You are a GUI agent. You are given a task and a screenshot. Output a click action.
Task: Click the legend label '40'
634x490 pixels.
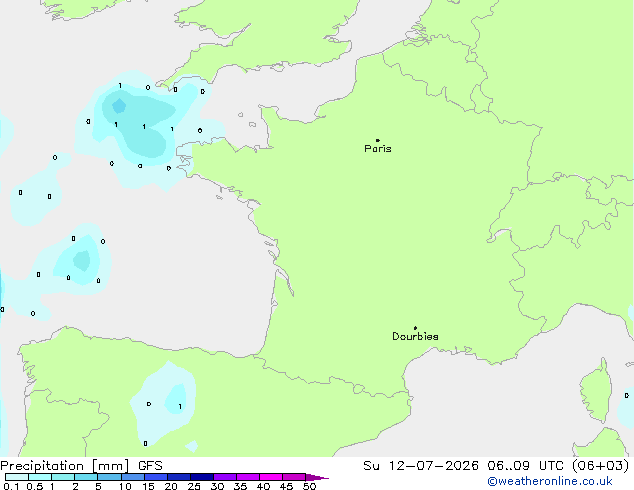tap(263, 486)
